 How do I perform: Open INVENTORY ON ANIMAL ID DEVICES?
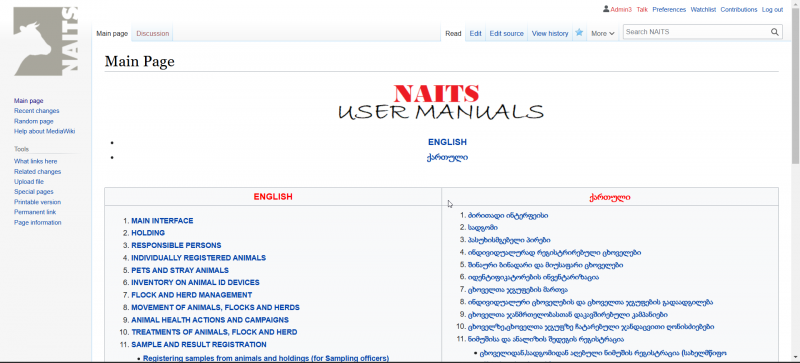(195, 282)
